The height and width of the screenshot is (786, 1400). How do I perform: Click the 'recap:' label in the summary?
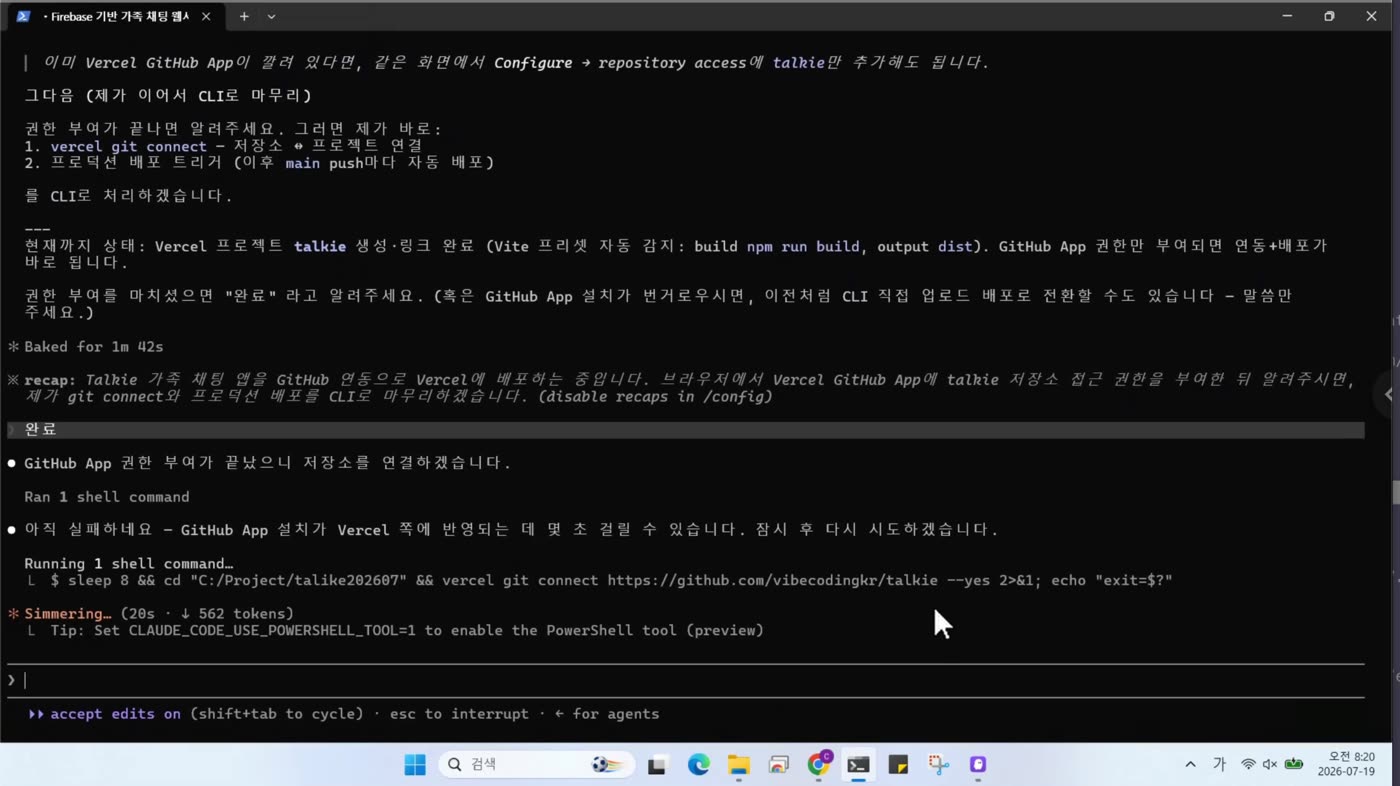50,379
